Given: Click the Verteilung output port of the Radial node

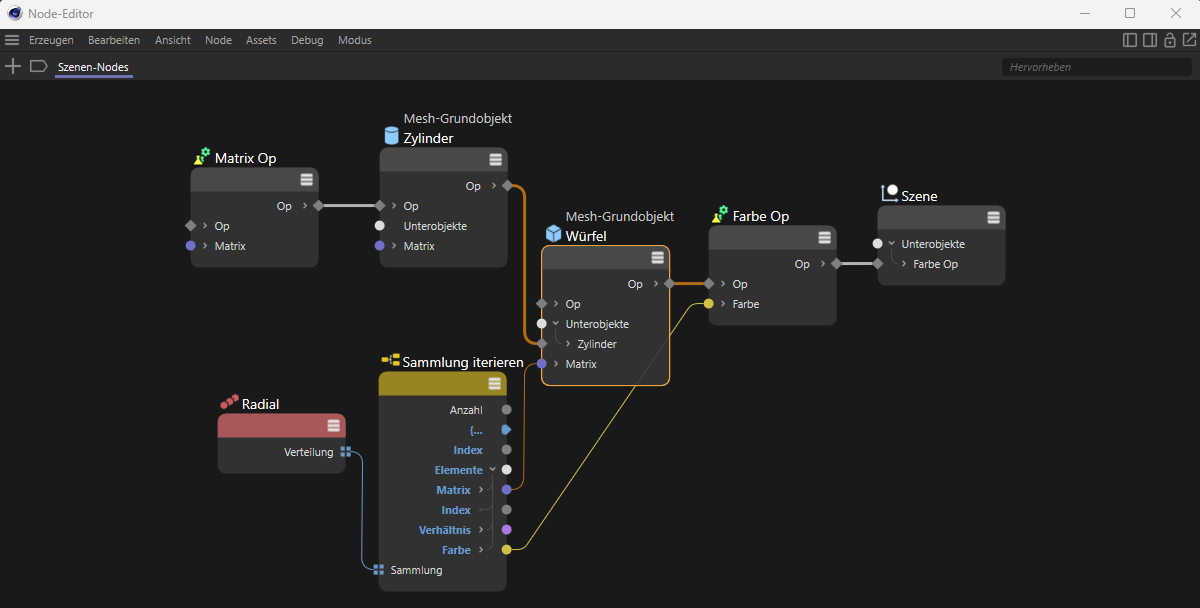Looking at the screenshot, I should point(345,452).
